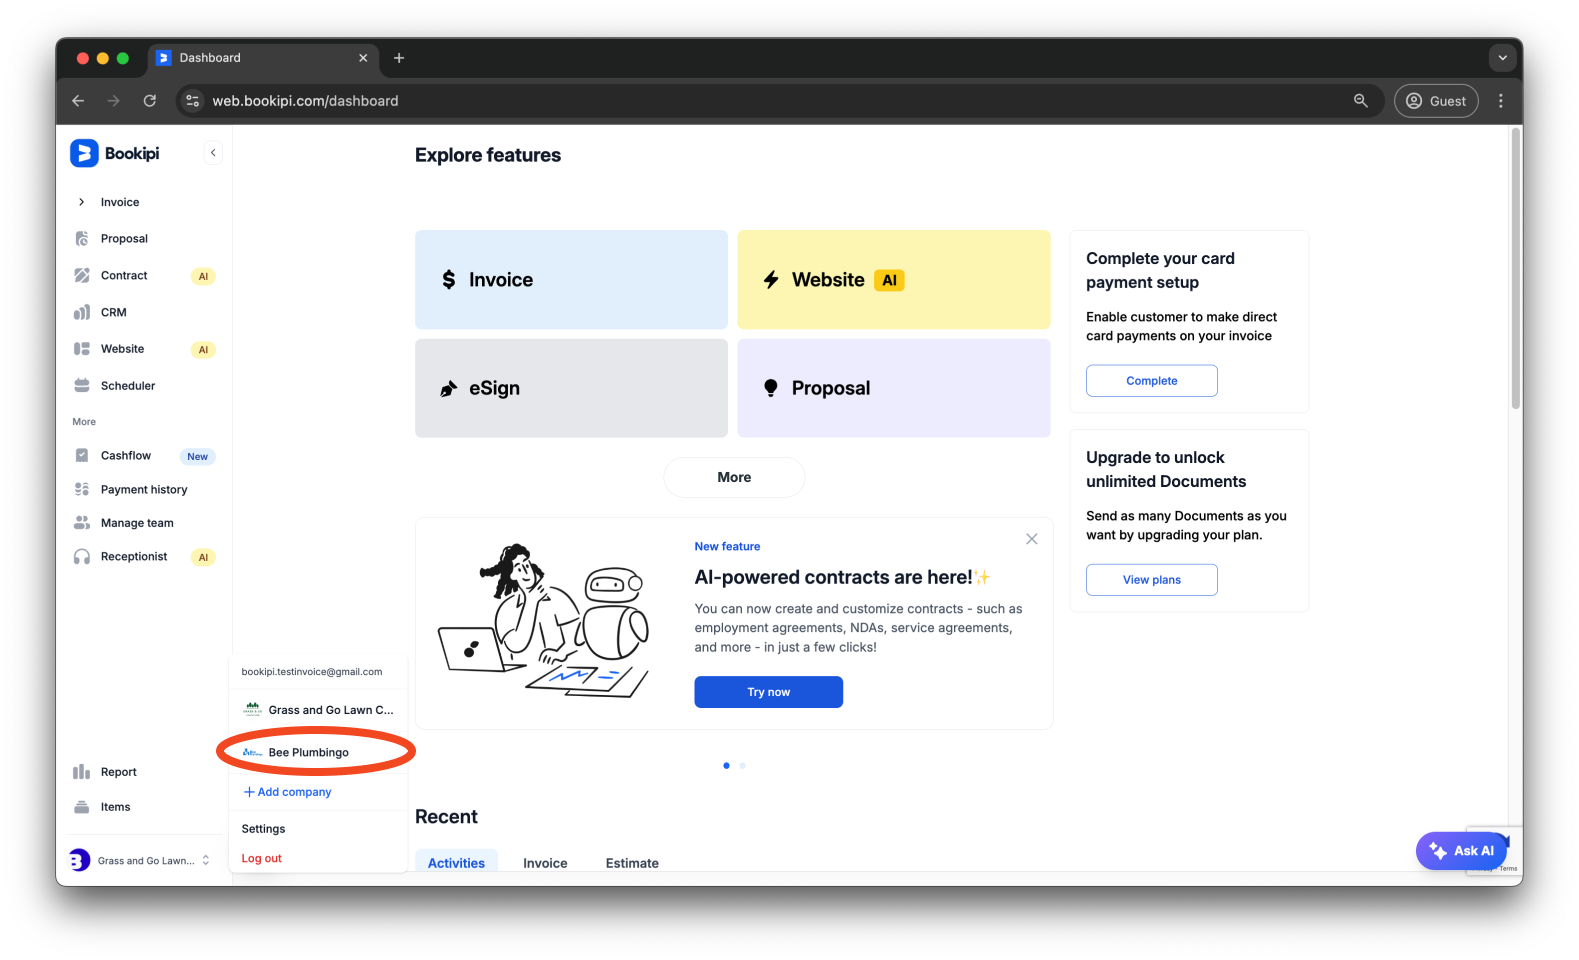The width and height of the screenshot is (1579, 960).
Task: Select second carousel dot indicator
Action: (742, 766)
